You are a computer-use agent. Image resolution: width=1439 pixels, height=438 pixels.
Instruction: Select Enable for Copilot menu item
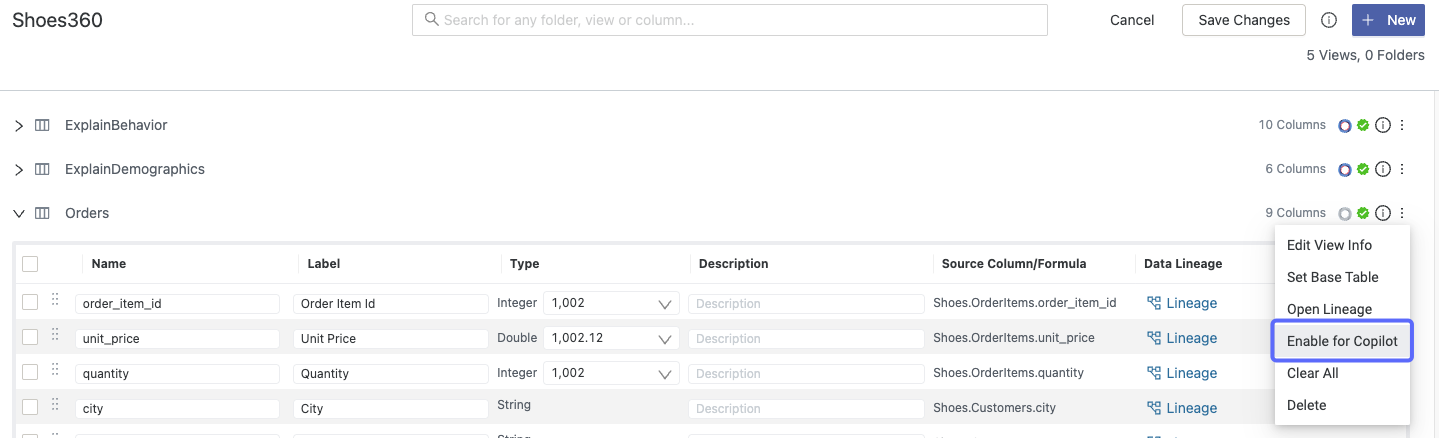[x=1341, y=341]
